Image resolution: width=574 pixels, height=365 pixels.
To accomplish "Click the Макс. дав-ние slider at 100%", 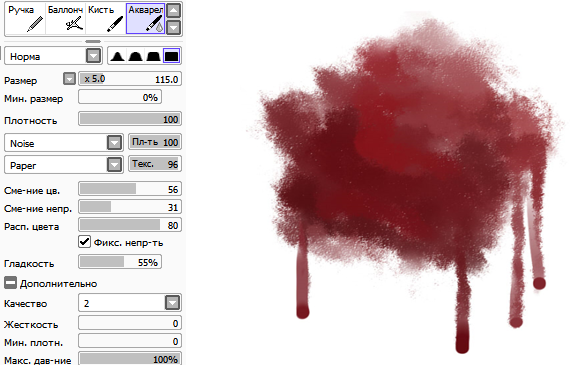I will (x=130, y=359).
